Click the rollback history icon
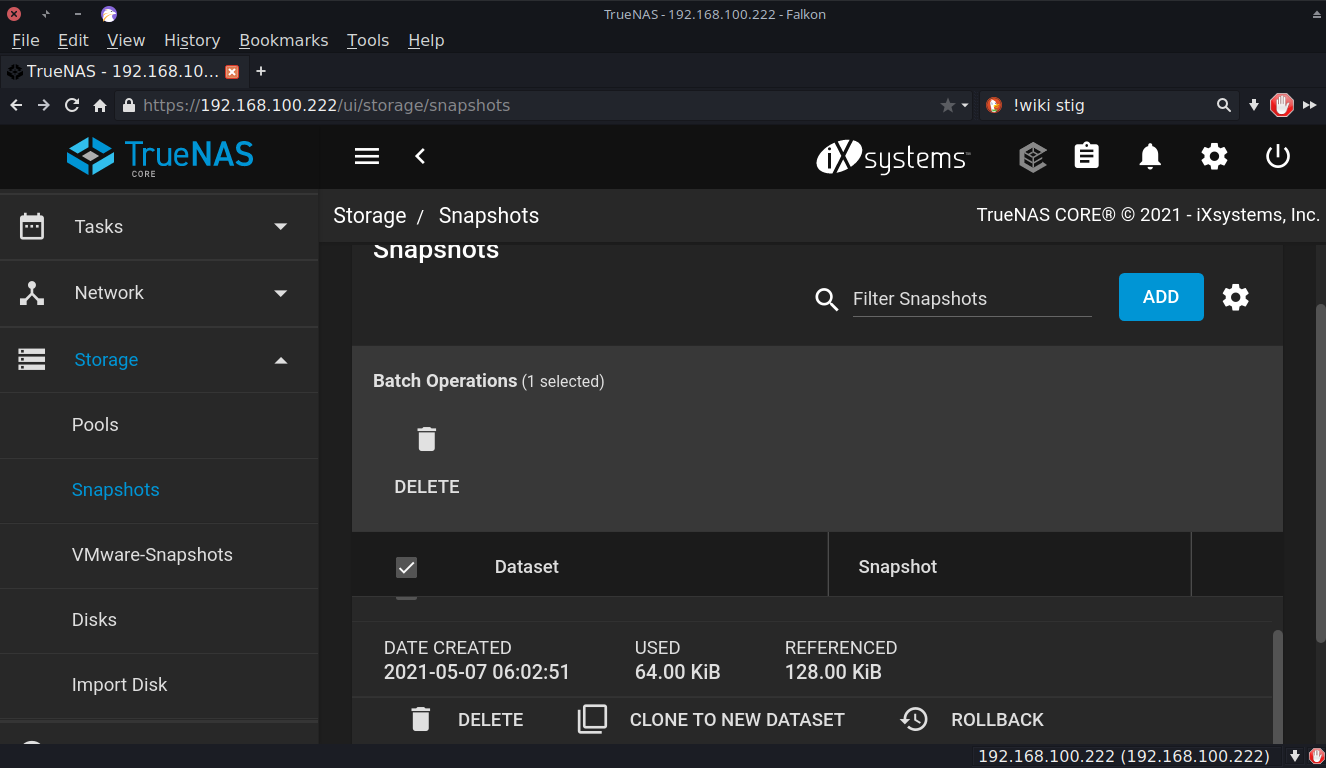The image size is (1326, 768). pos(914,719)
